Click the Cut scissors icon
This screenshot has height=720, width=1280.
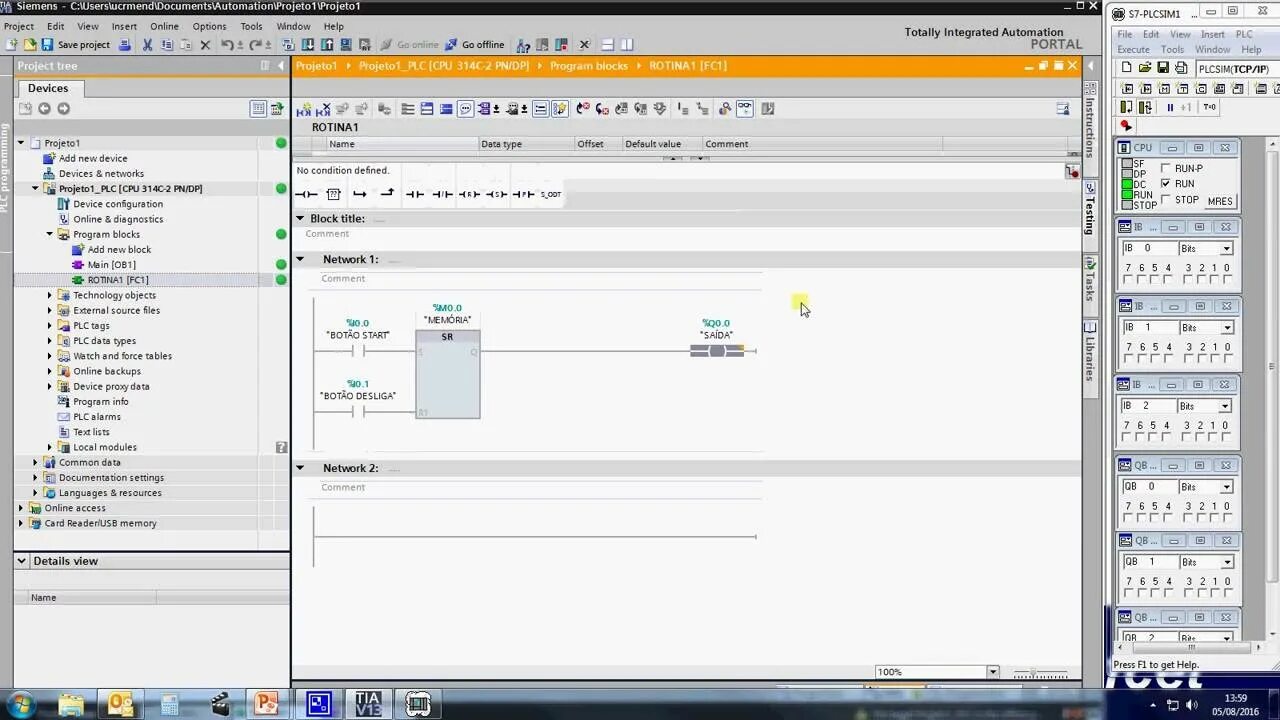point(147,45)
